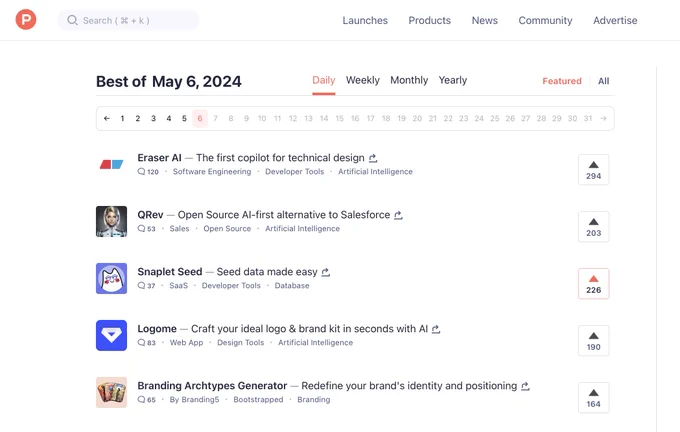
Task: Open the Launches menu
Action: point(365,20)
